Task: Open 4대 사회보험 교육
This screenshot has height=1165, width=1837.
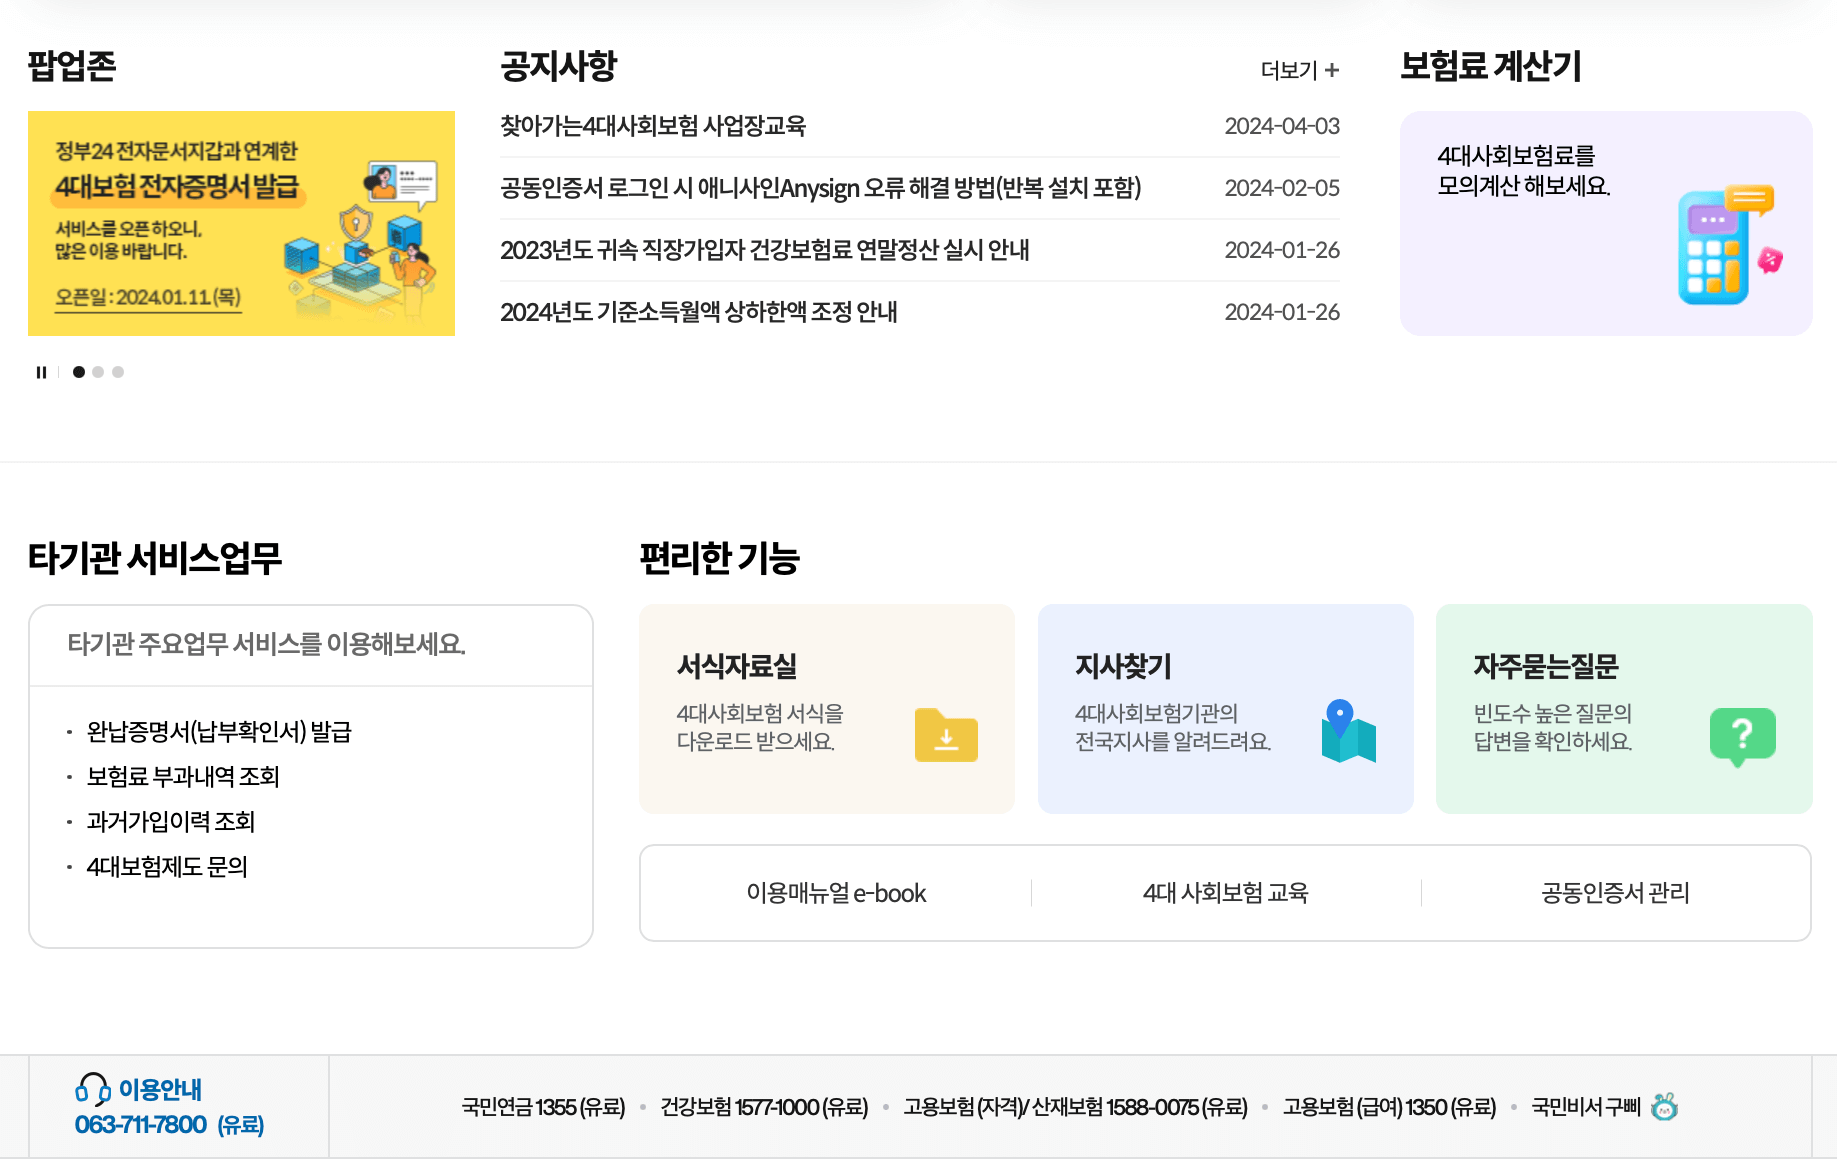Action: [1226, 893]
